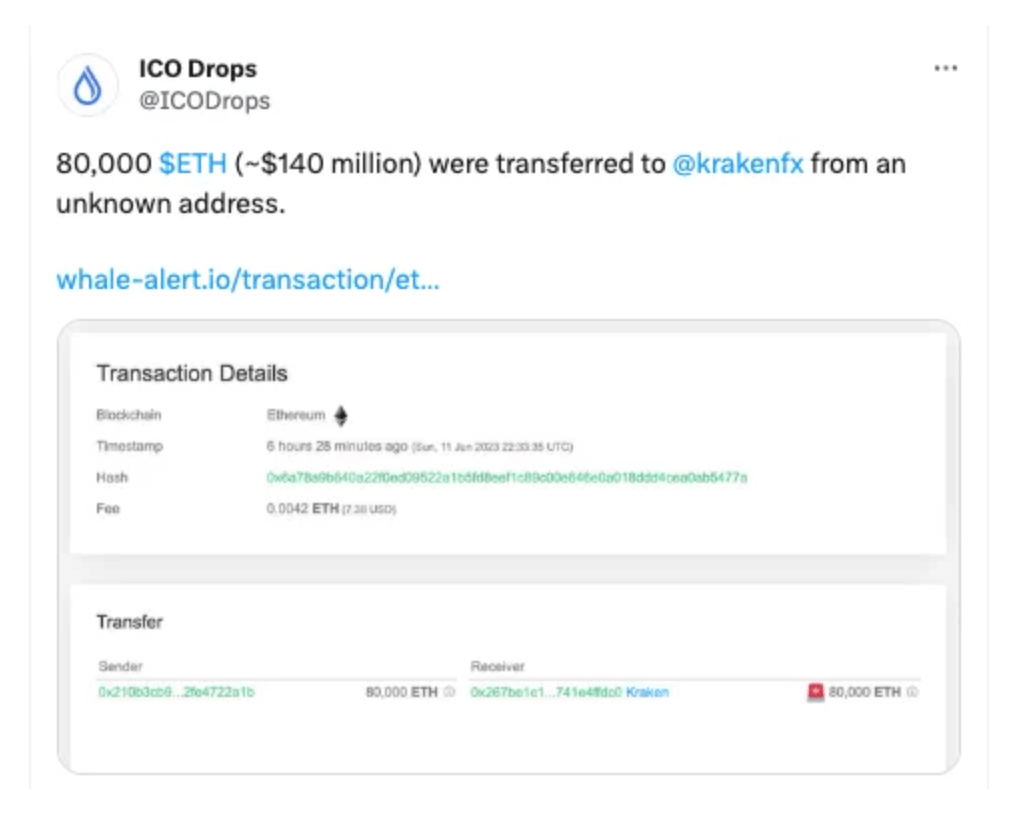Click the fee value 0.0042 ETH

(x=303, y=509)
